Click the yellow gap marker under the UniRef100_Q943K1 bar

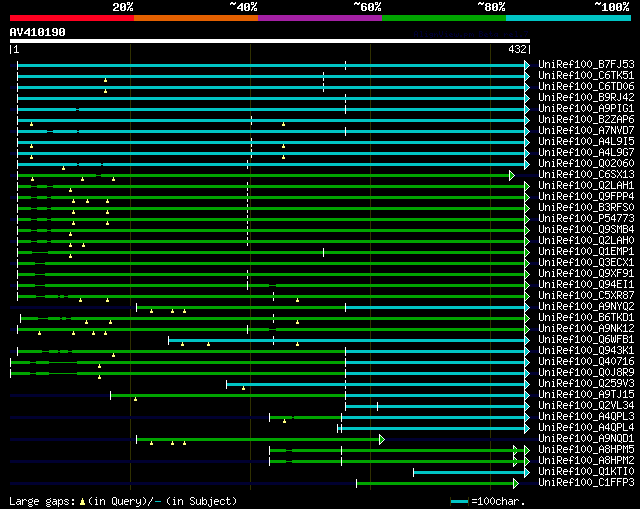pos(113,355)
